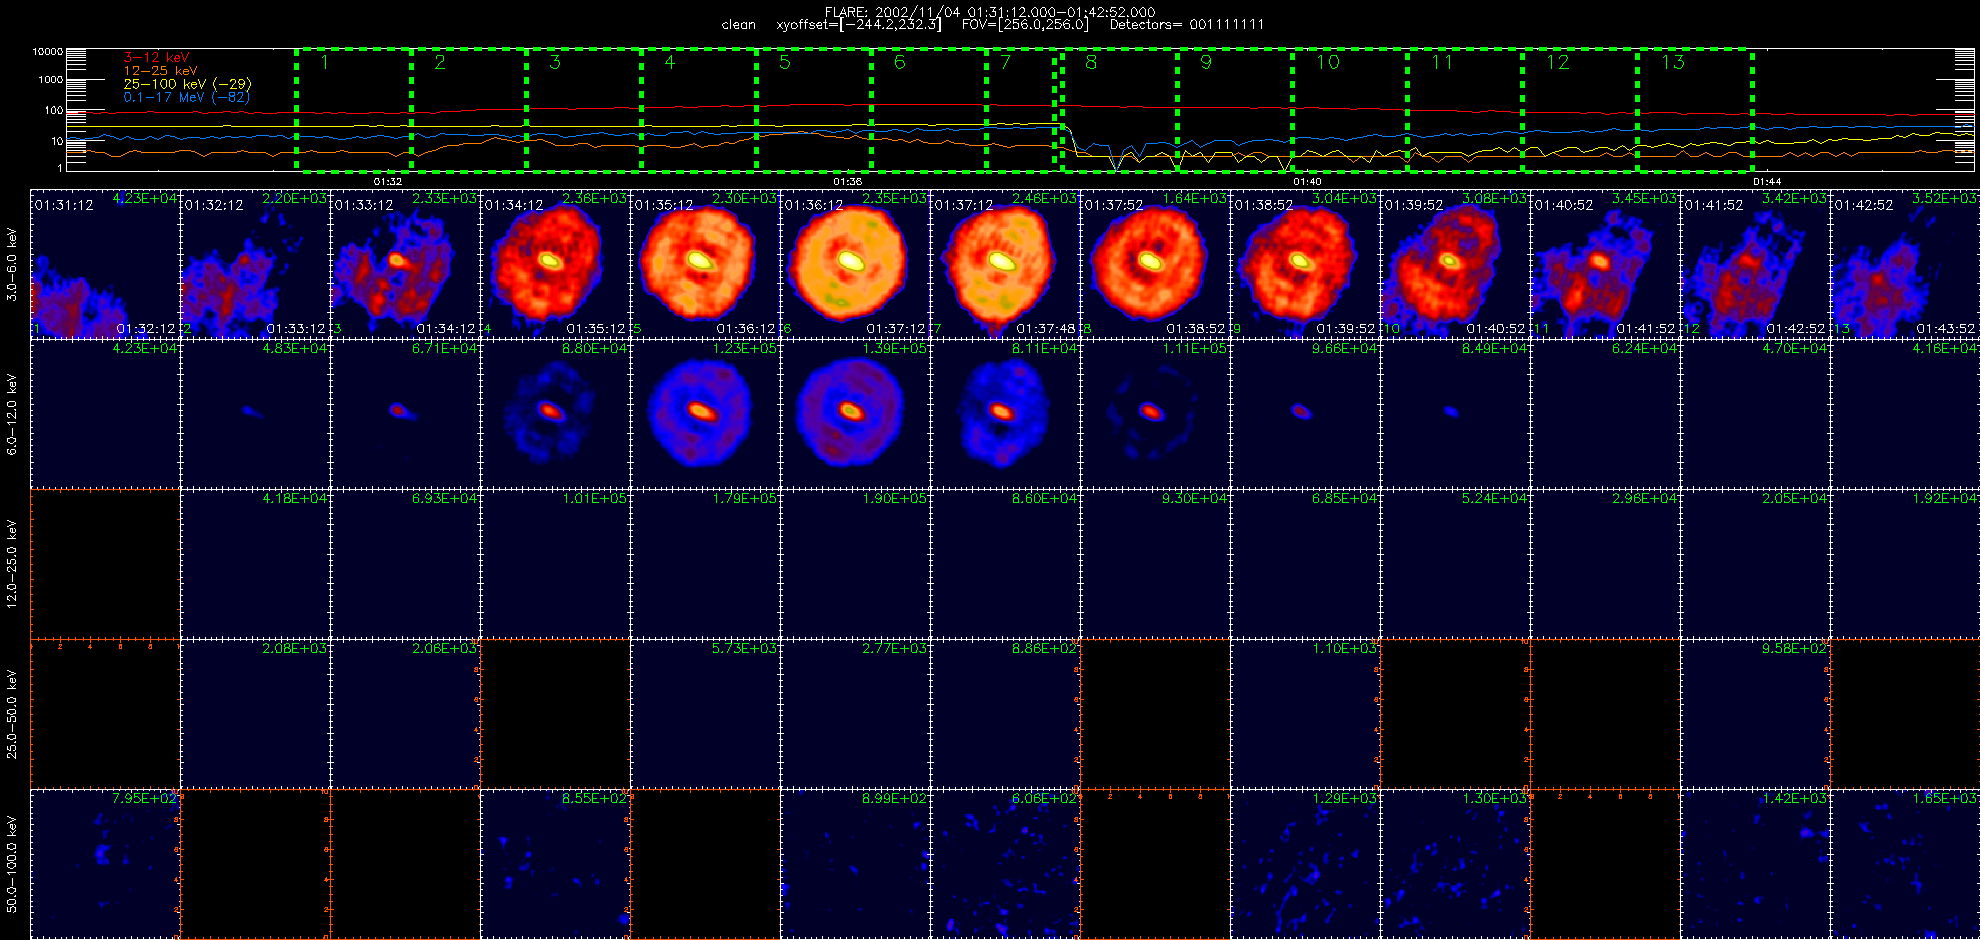
Task: Click the 3-6 keV image starting 01:36:12
Action: [855, 264]
